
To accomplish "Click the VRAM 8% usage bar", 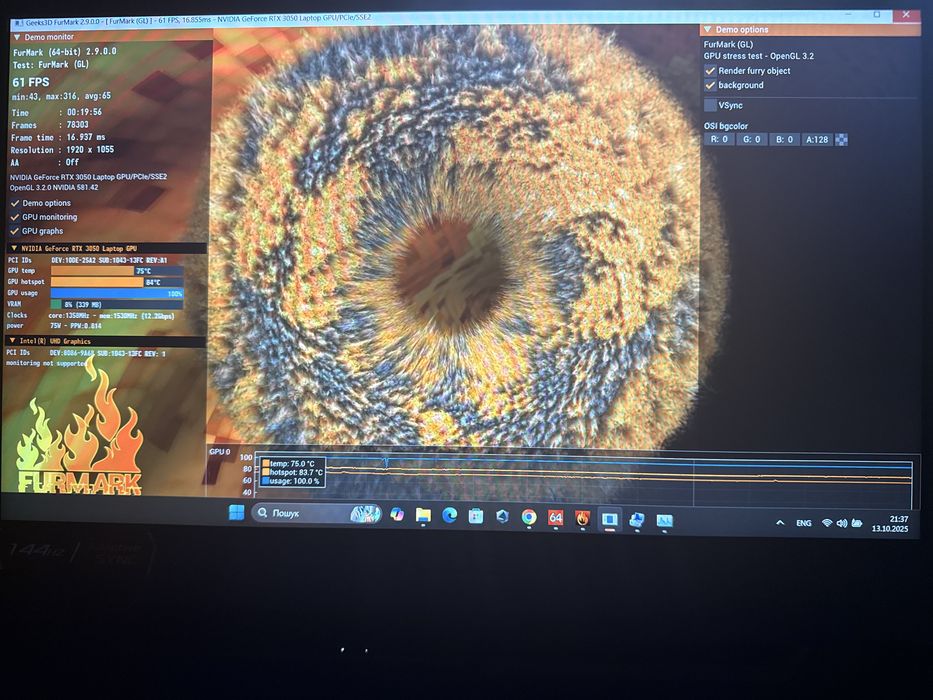I will click(x=117, y=305).
